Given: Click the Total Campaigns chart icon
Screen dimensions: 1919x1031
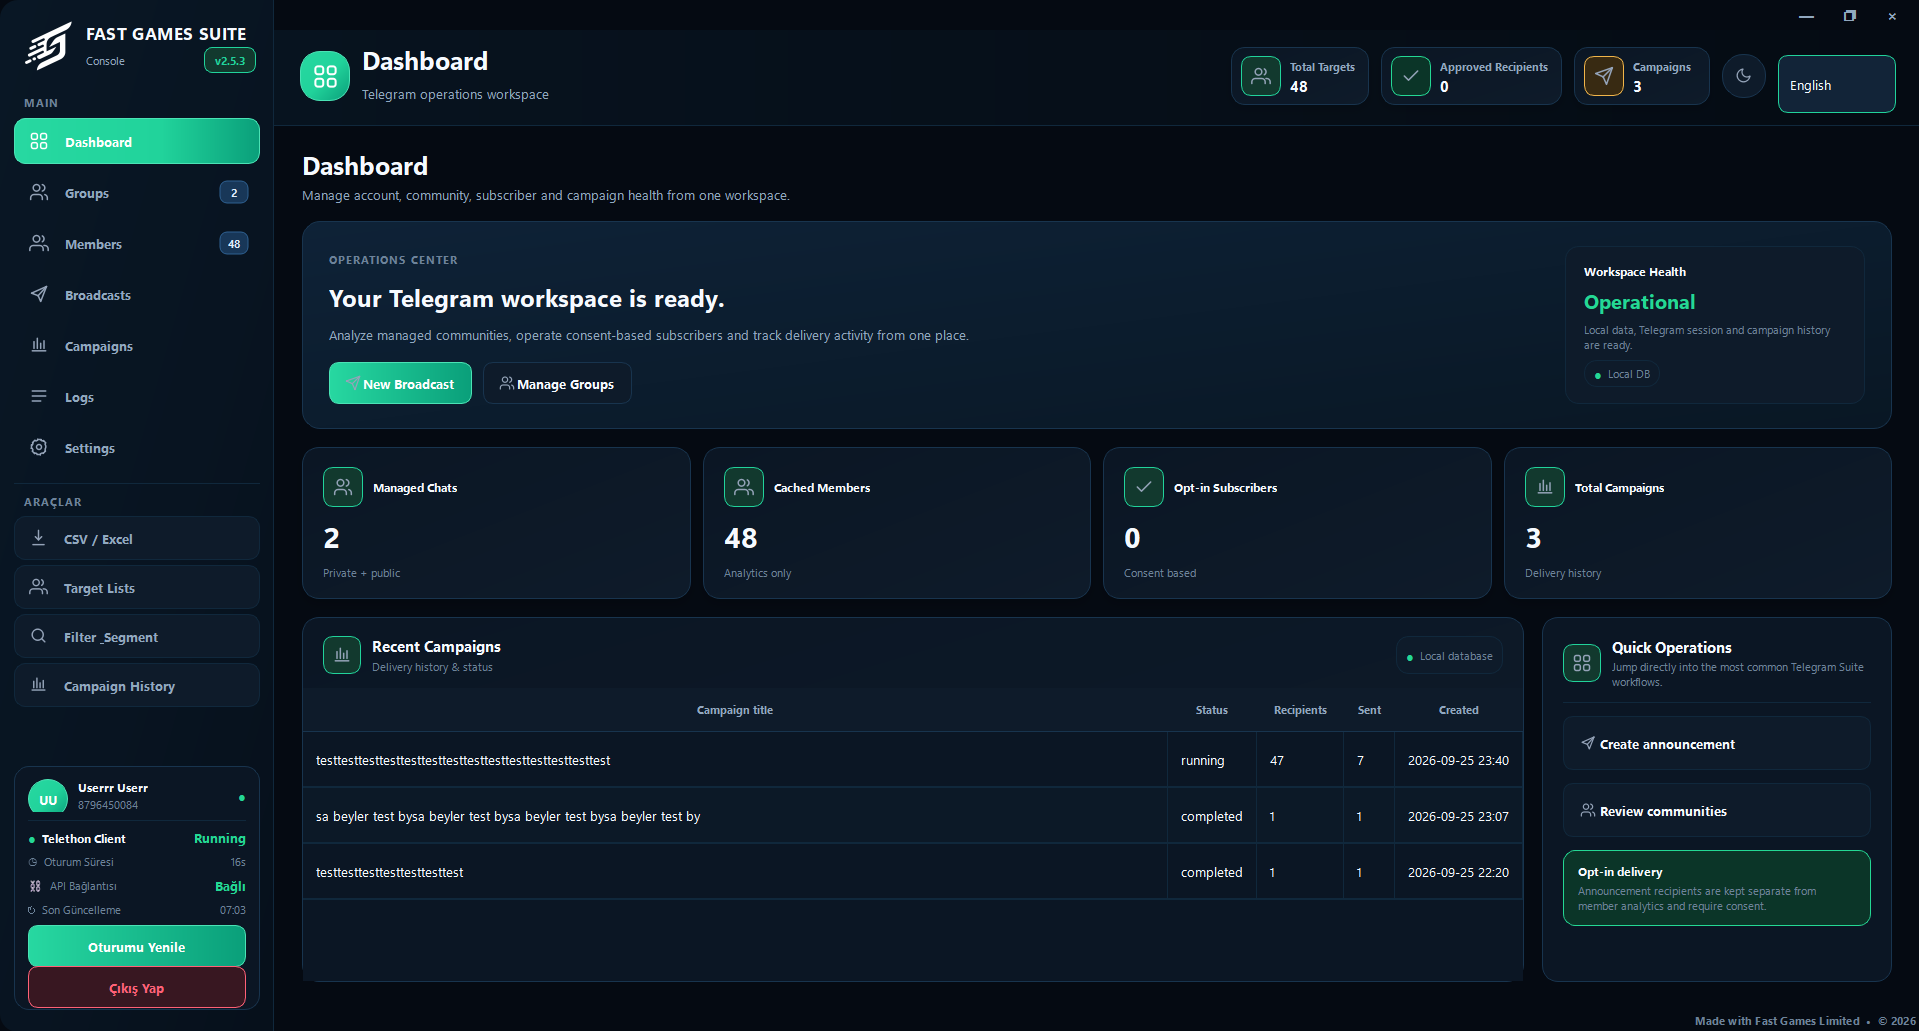Looking at the screenshot, I should (x=1545, y=487).
